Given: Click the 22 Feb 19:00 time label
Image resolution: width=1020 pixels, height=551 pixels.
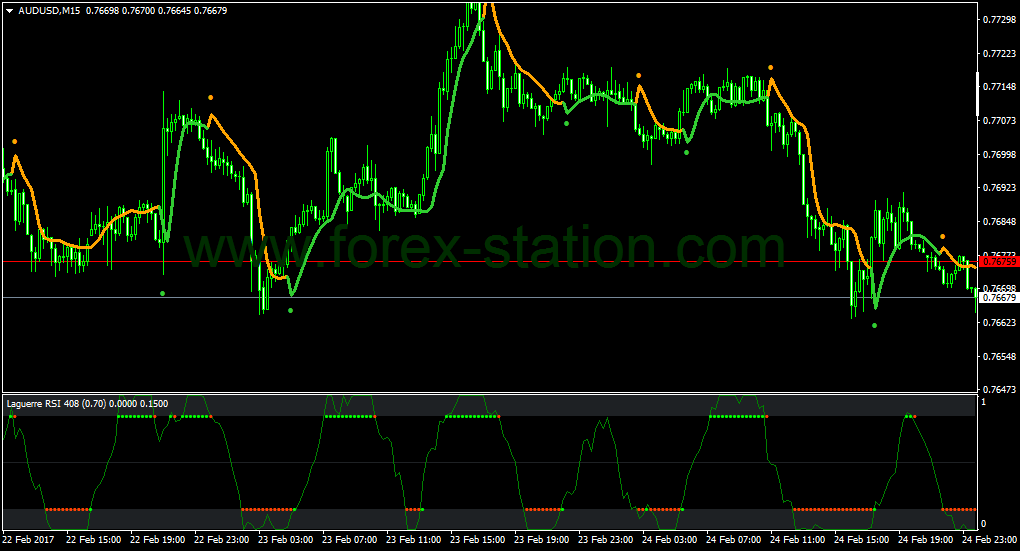Looking at the screenshot, I should pos(157,539).
